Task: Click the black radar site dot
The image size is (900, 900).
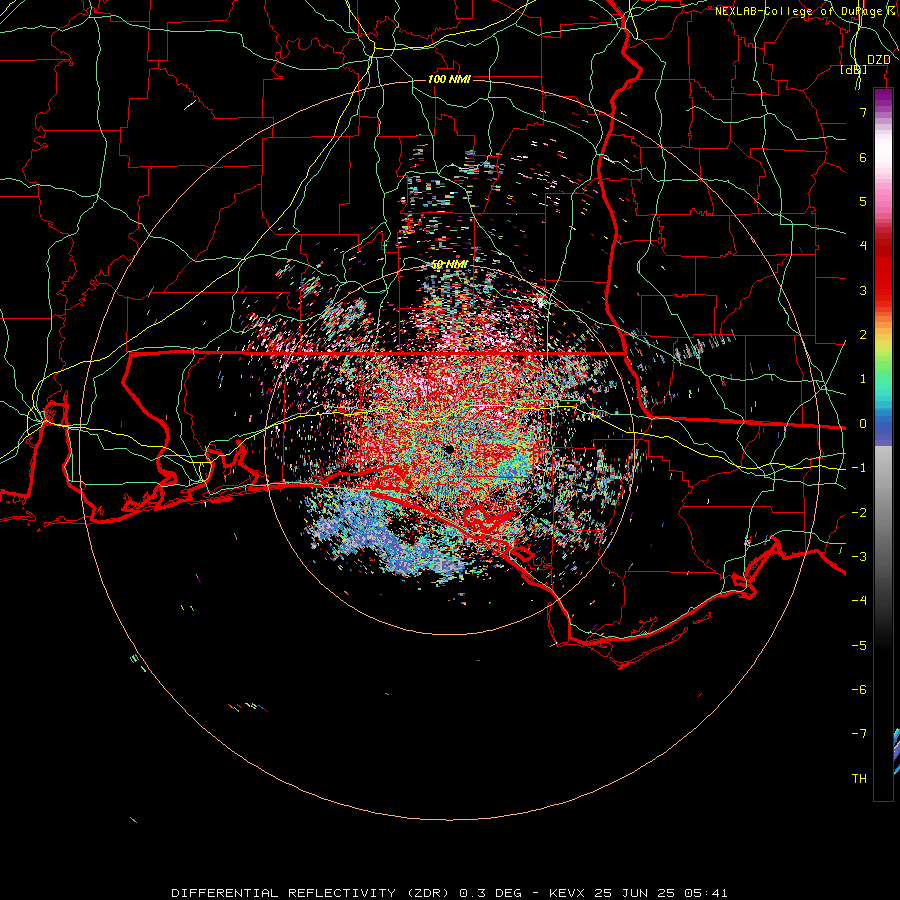Action: (x=449, y=449)
